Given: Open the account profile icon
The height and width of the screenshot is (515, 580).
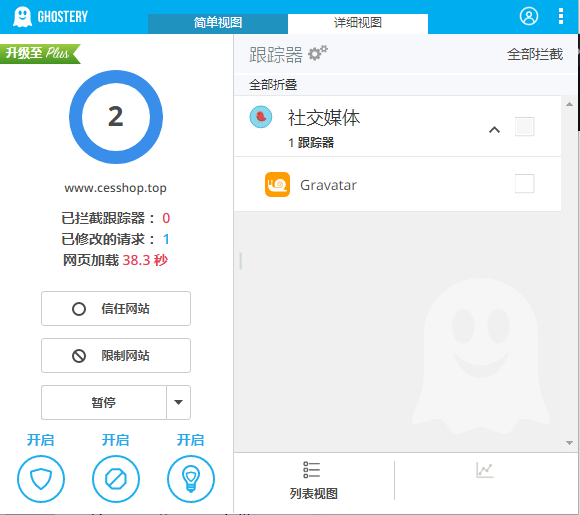Looking at the screenshot, I should [529, 16].
